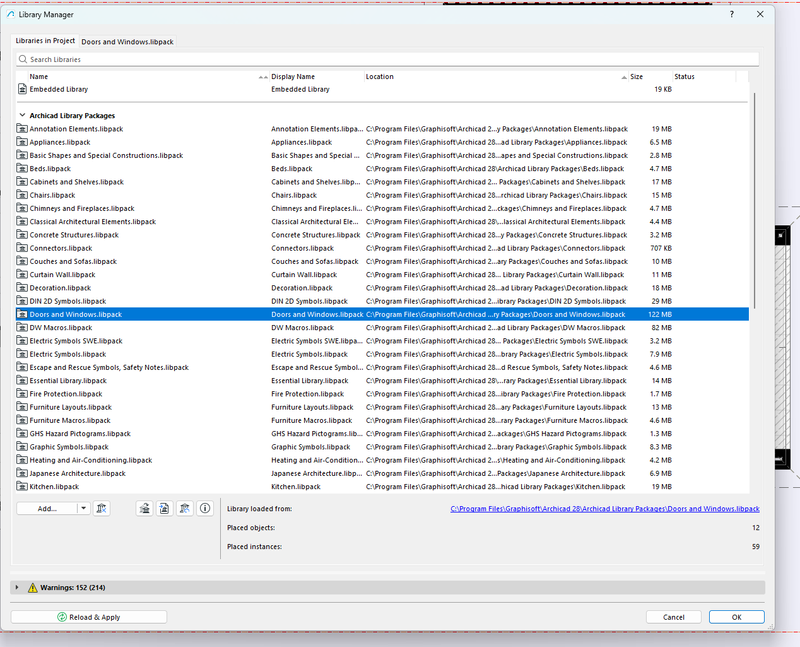
Task: Click the Search Libraries input field
Action: [x=387, y=59]
